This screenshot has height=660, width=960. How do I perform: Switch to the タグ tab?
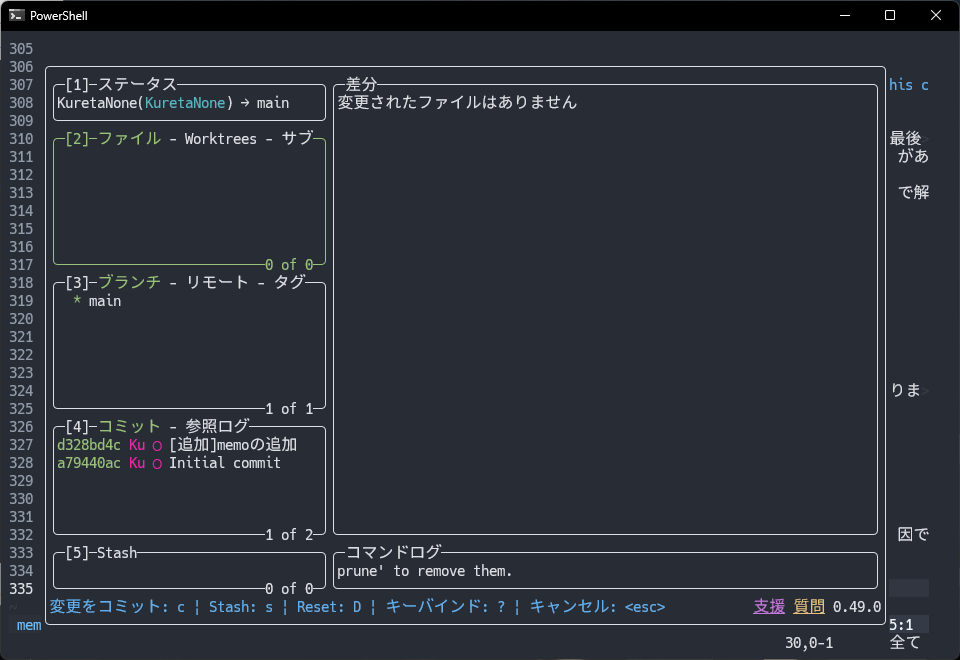289,283
